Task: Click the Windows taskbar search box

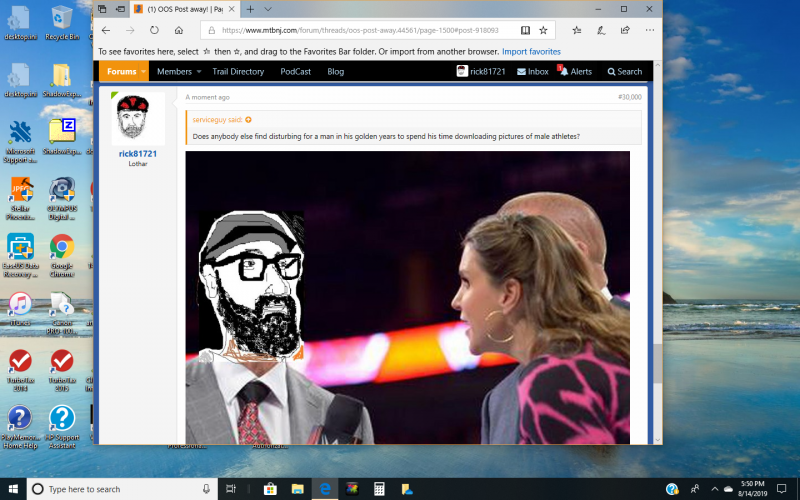Action: (120, 489)
